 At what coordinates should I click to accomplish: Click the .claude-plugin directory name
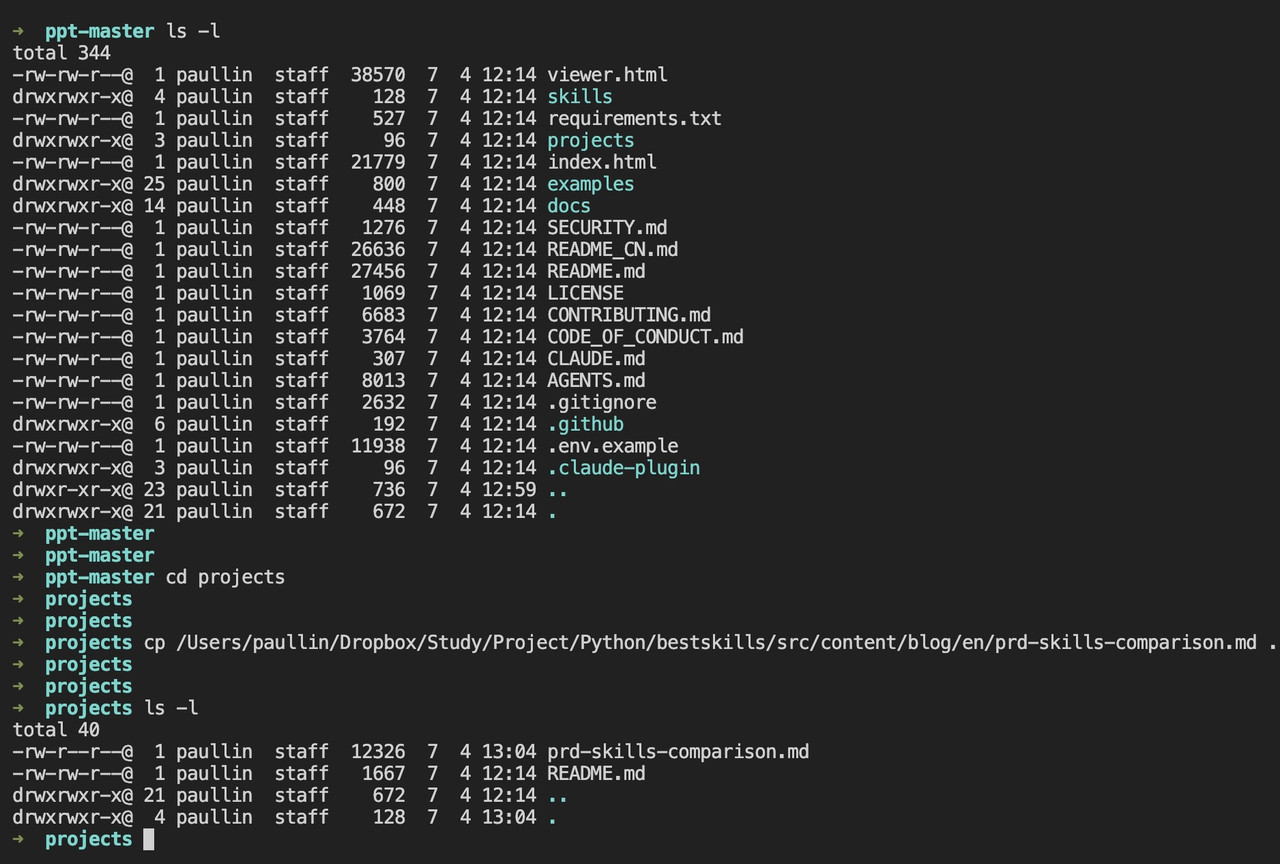pos(623,468)
